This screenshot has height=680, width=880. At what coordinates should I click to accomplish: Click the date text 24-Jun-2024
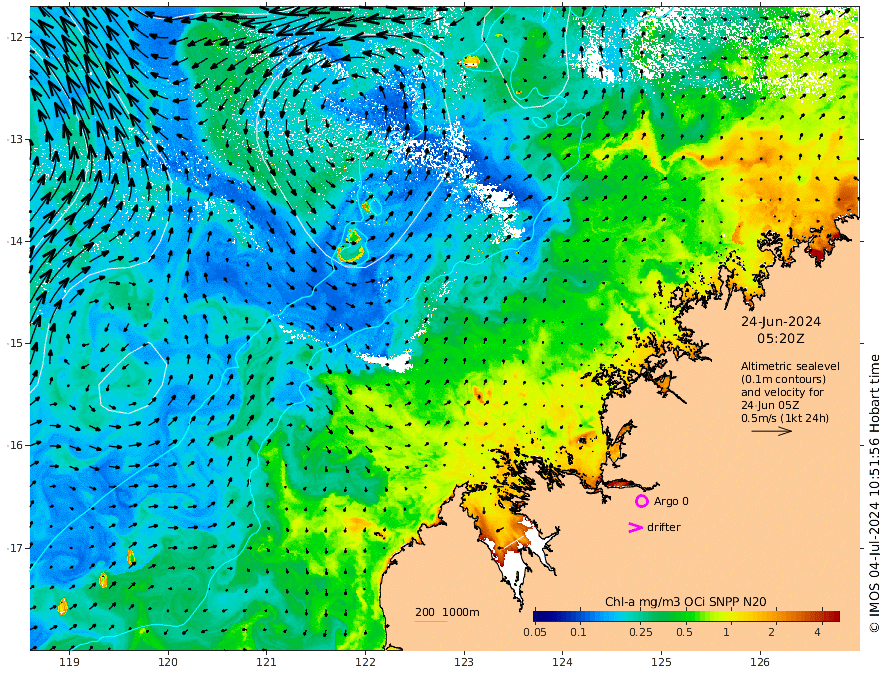(781, 322)
